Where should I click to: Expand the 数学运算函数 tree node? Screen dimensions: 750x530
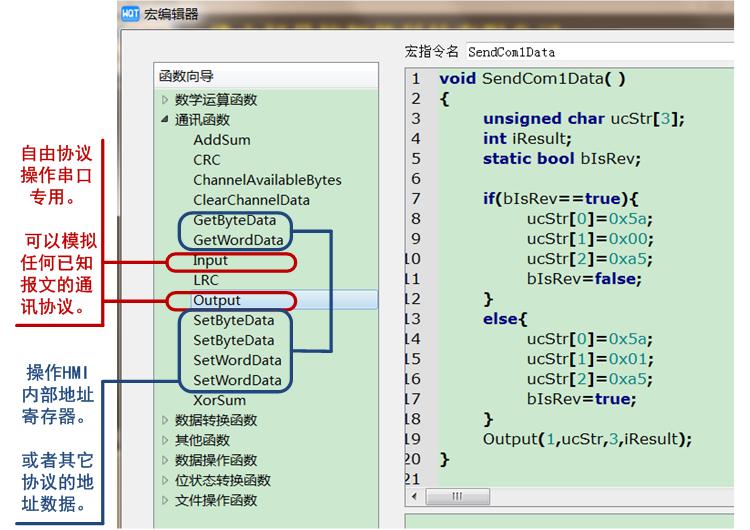pos(165,100)
